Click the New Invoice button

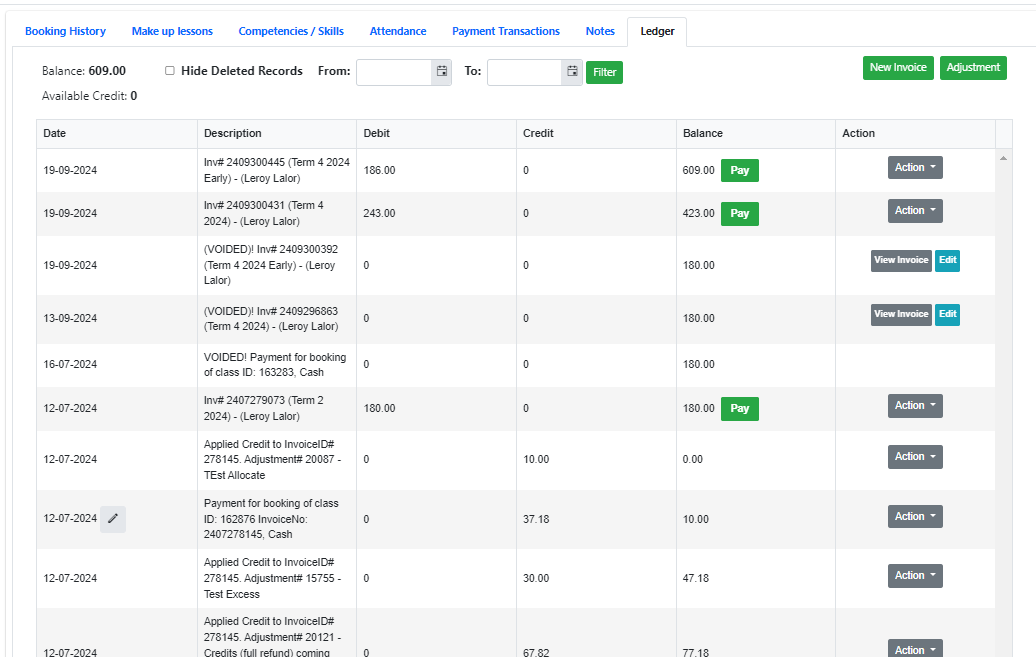[x=898, y=68]
